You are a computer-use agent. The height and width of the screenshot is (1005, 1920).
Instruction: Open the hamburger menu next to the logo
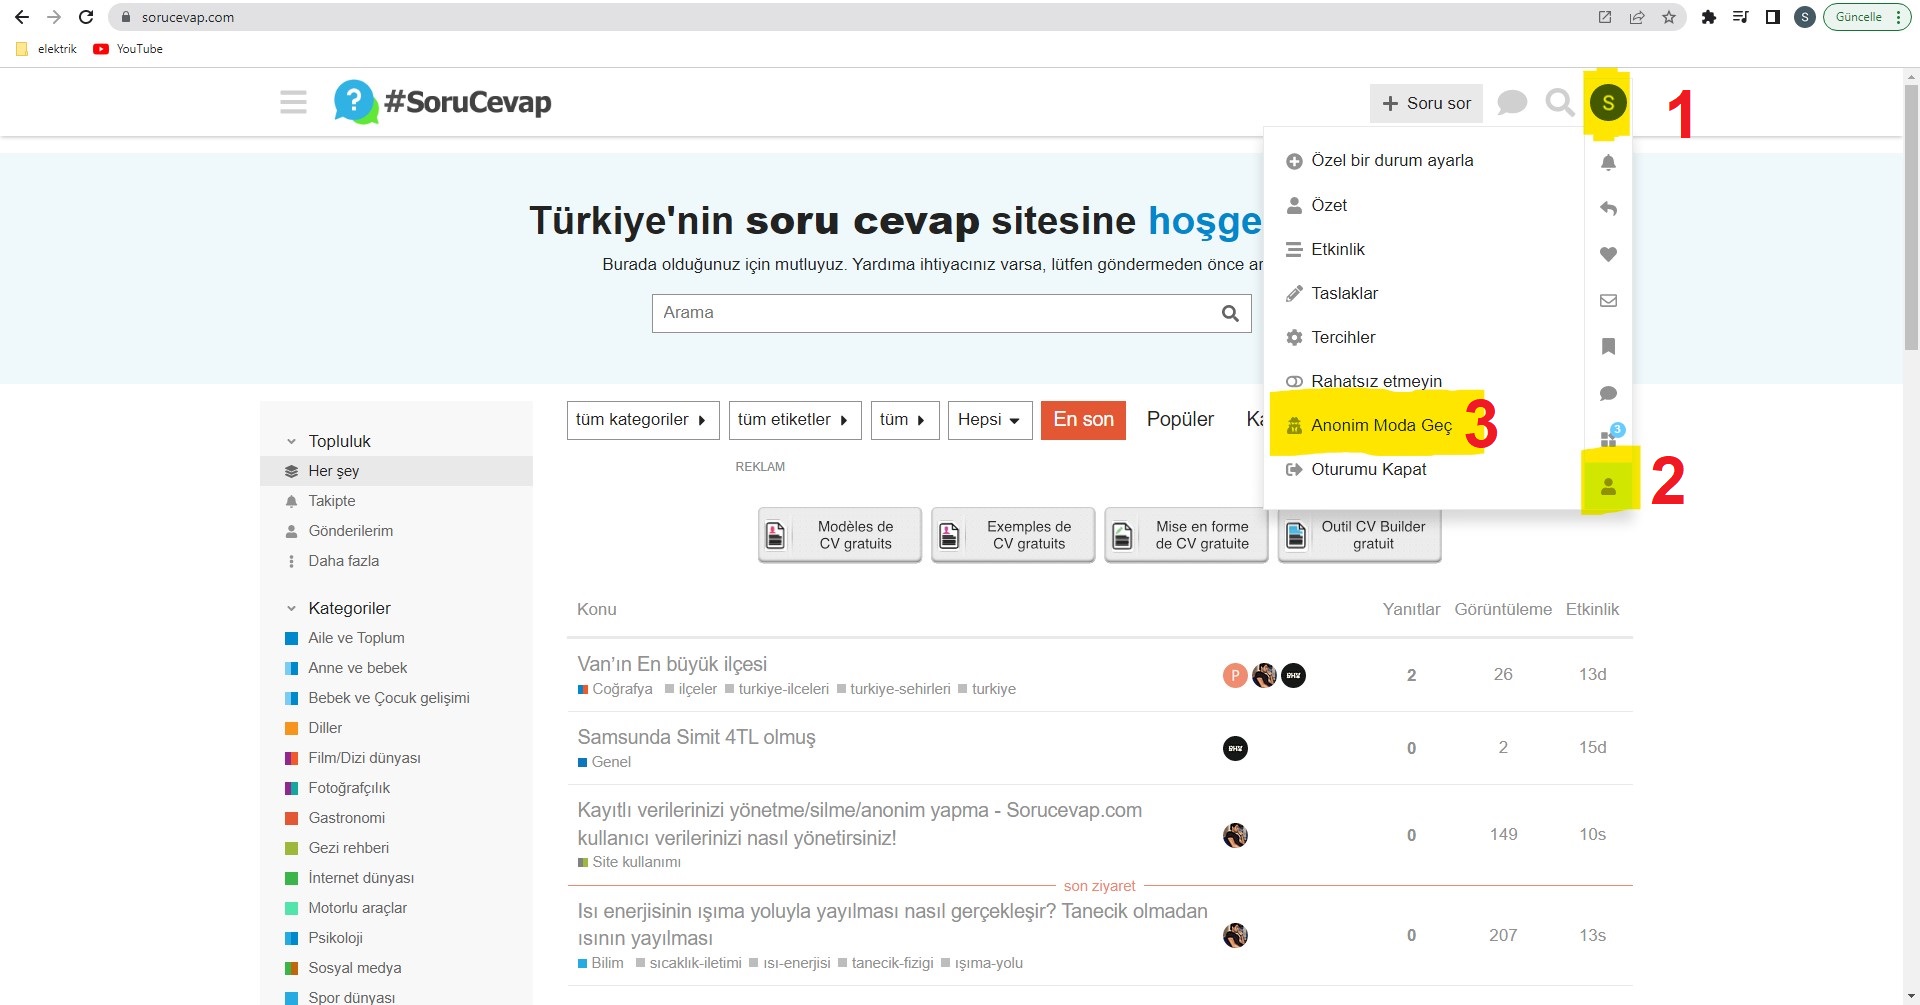pos(293,101)
